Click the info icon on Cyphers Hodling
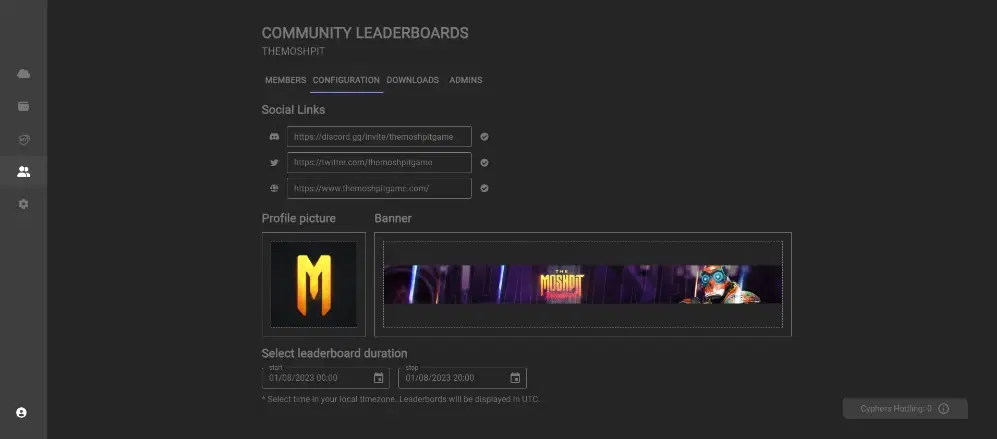Viewport: 997px width, 439px height. (944, 408)
